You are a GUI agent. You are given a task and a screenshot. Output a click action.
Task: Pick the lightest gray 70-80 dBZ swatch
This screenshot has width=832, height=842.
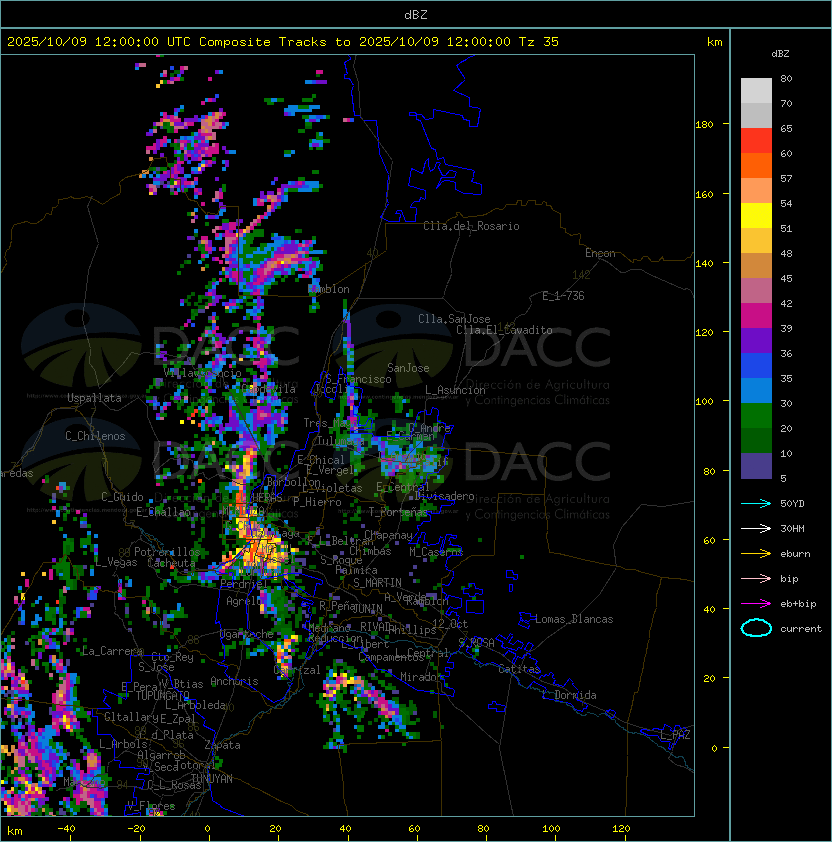(x=756, y=91)
